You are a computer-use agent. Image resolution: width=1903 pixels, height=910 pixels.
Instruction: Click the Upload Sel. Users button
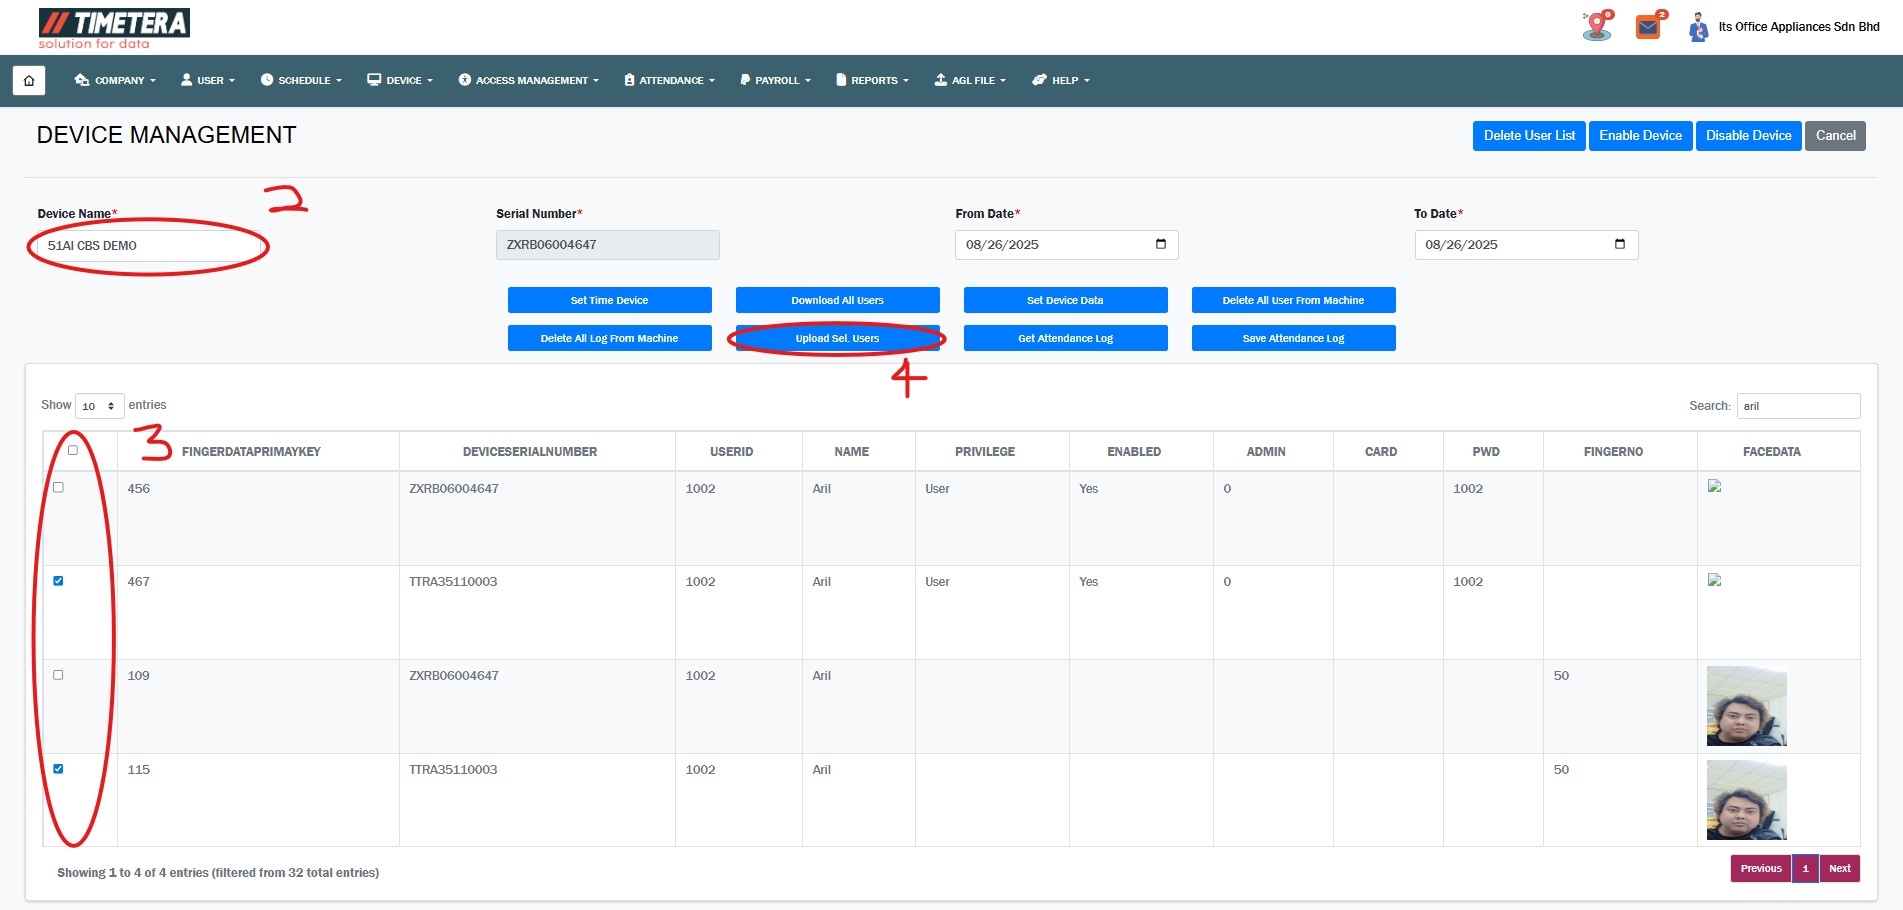tap(837, 338)
